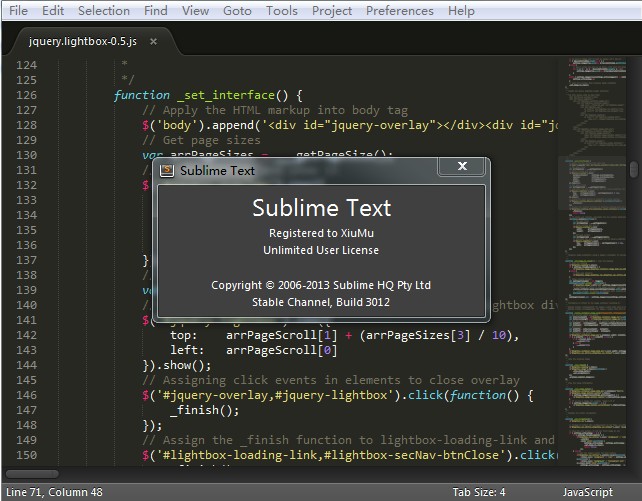Click 'Assigning click events' comment line
The image size is (642, 501).
pos(331,380)
